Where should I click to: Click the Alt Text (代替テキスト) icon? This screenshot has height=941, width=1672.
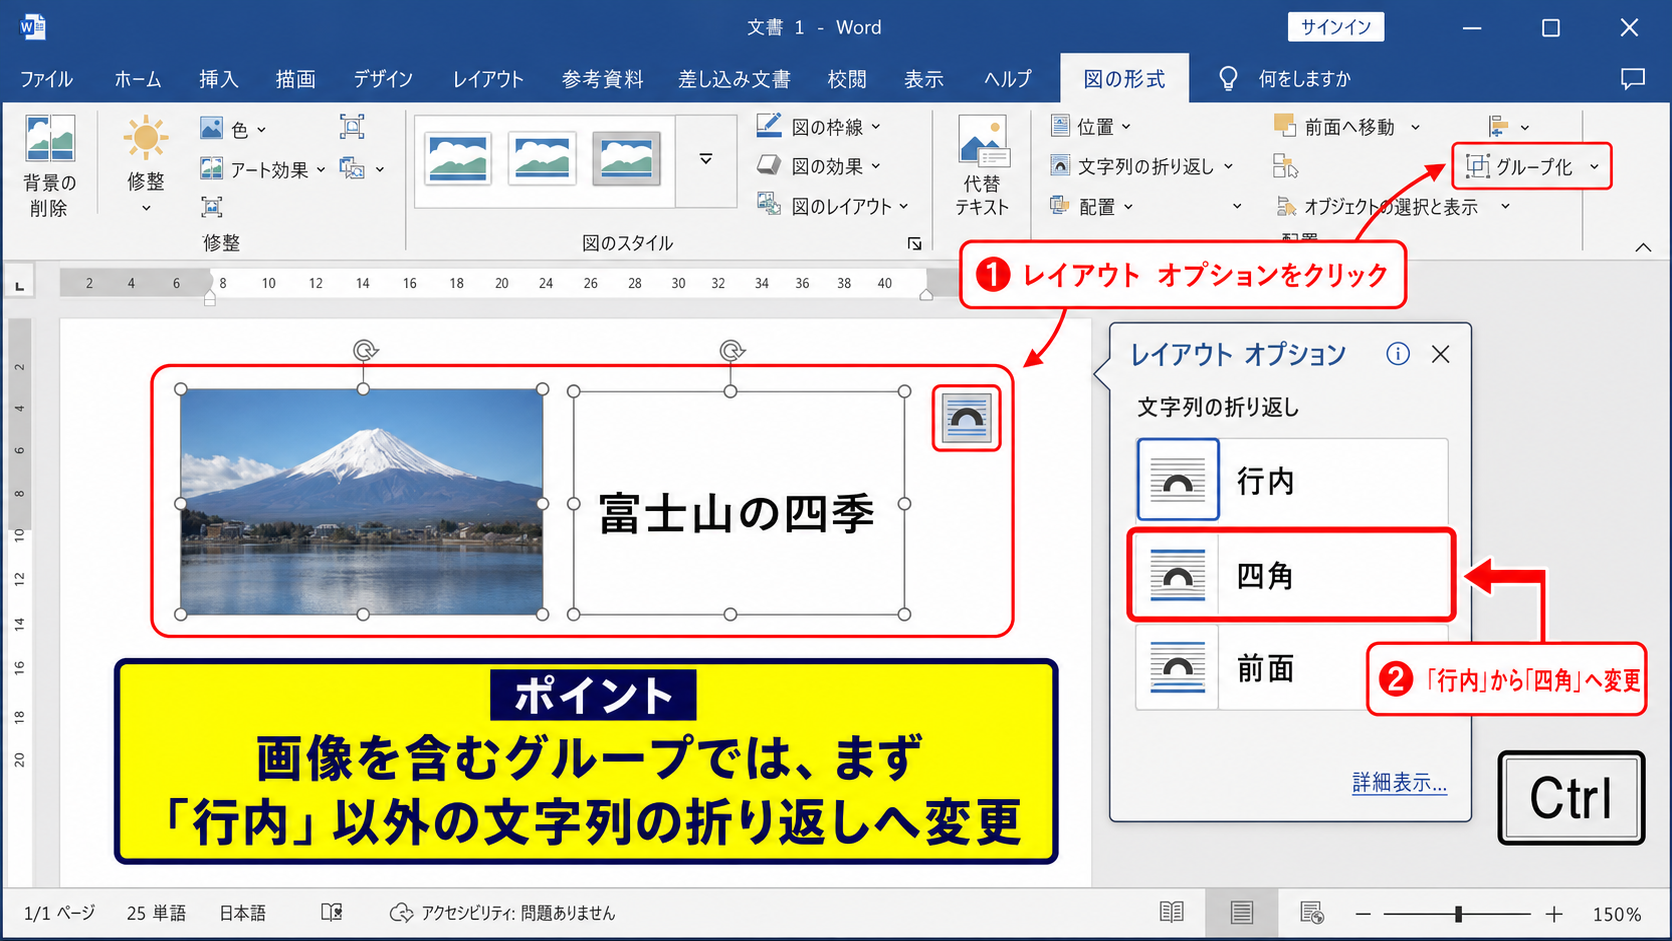982,141
